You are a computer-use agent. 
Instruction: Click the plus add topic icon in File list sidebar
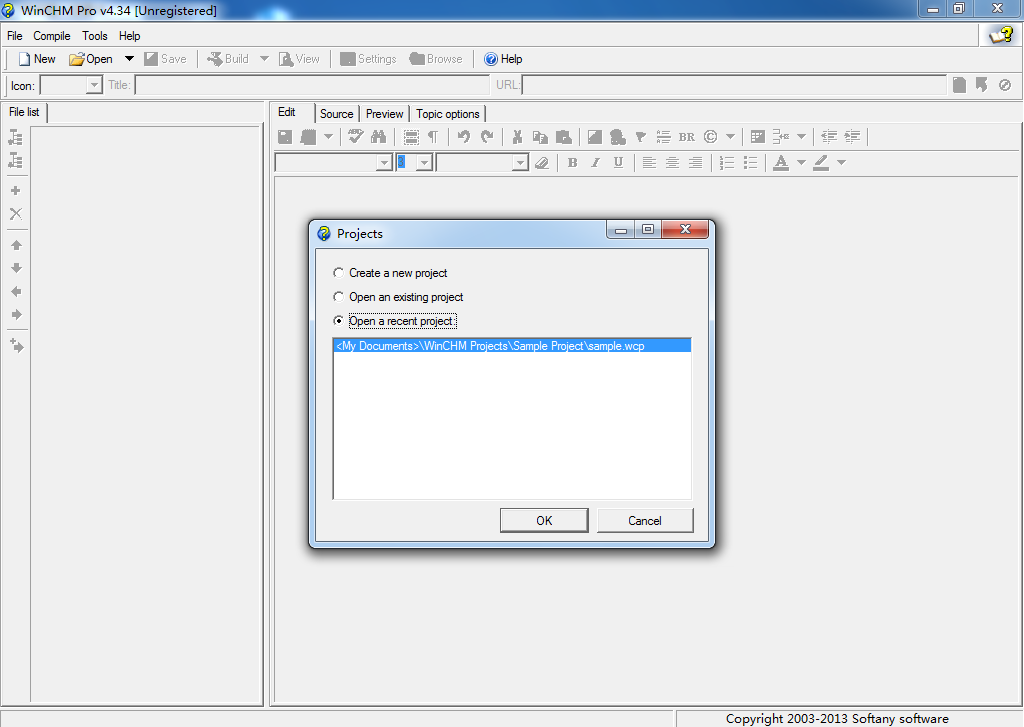(16, 191)
